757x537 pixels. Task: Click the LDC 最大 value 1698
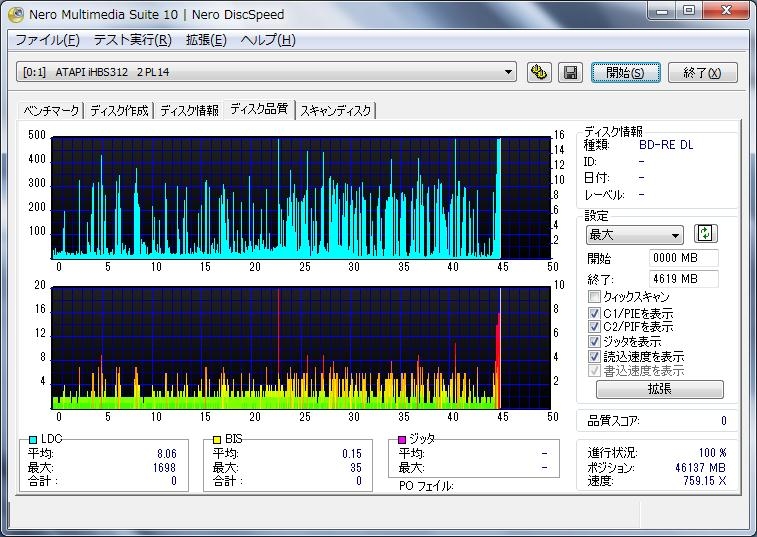point(164,467)
